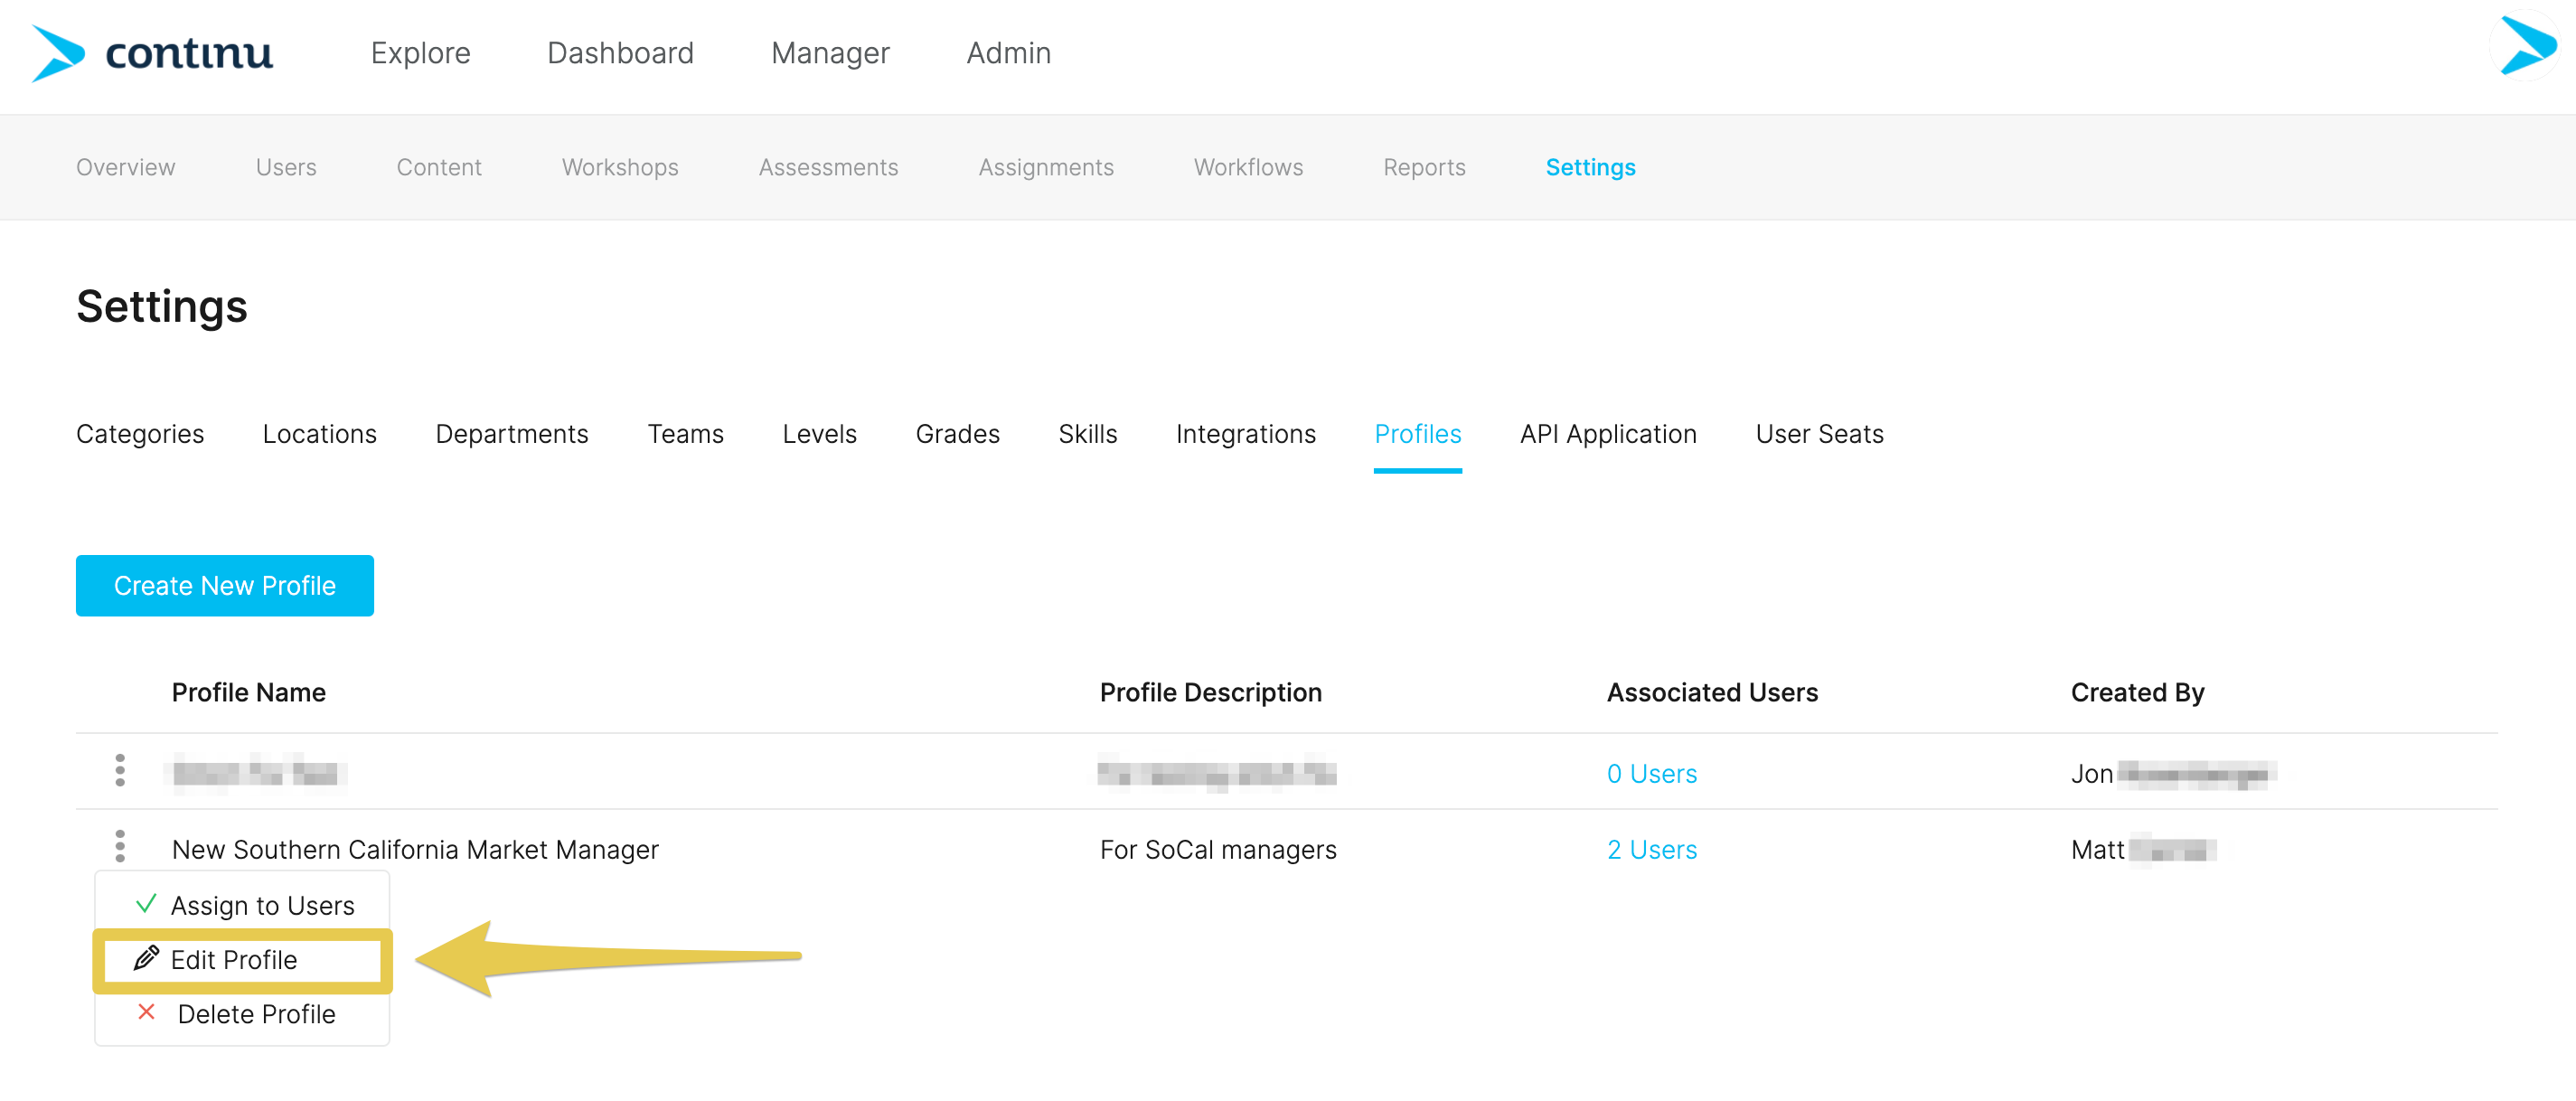This screenshot has height=1101, width=2576.
Task: Open the Levels settings tab
Action: [x=819, y=434]
